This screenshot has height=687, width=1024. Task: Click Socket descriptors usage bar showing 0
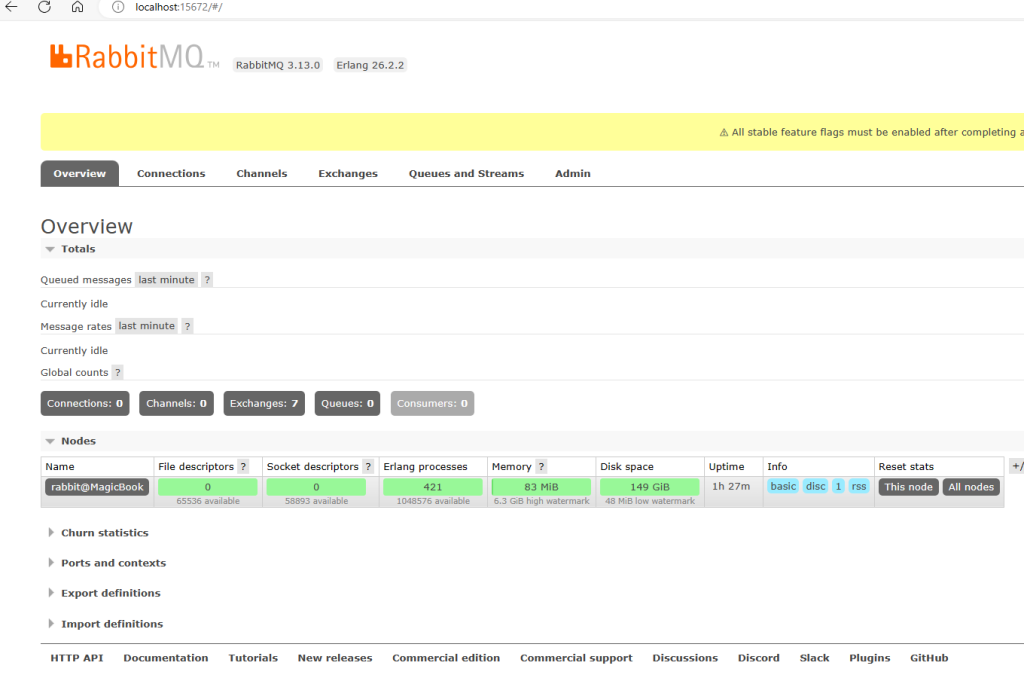pyautogui.click(x=316, y=487)
